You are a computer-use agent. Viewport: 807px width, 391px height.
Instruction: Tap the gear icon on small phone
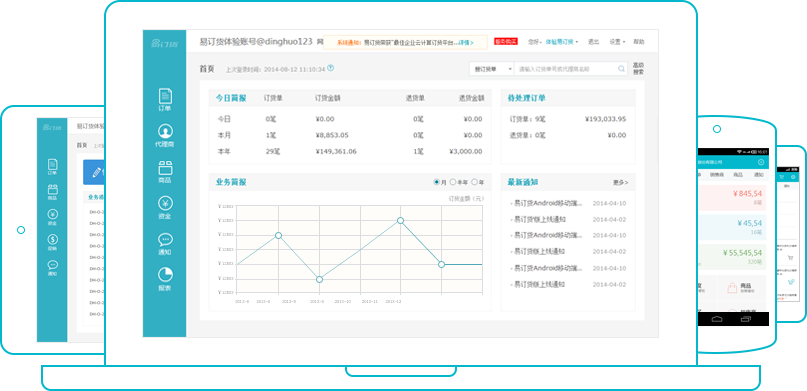coord(793,177)
